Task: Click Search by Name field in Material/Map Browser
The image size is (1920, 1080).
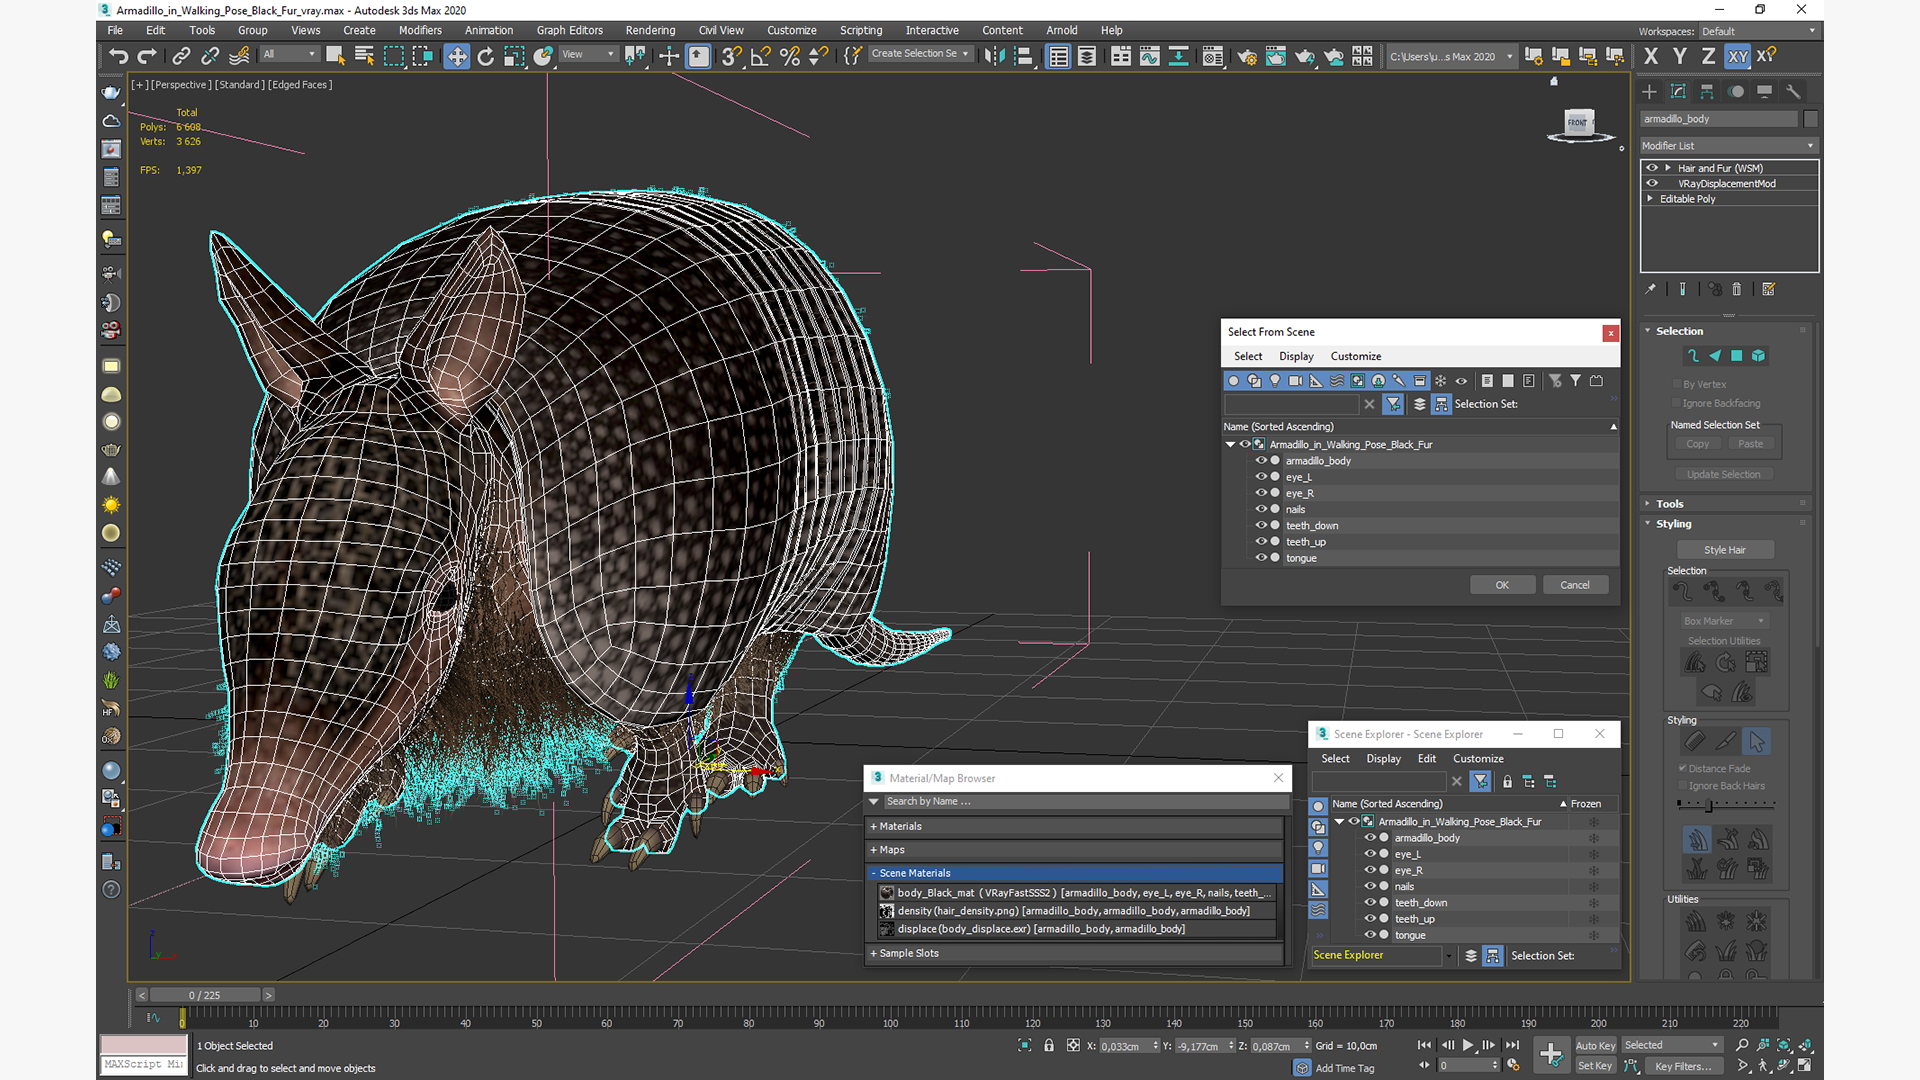Action: click(x=1085, y=802)
